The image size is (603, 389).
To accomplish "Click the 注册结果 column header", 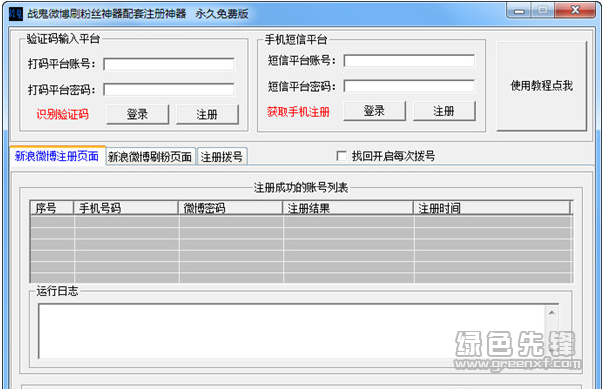I will (x=348, y=208).
